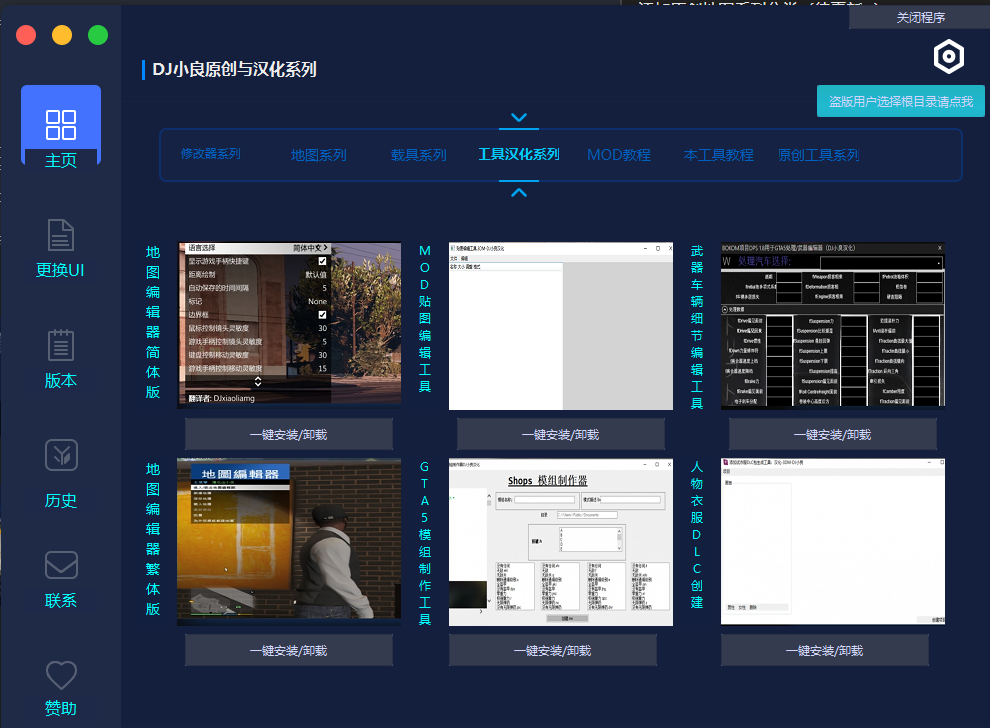
Task: Click the 赞助 heart icon
Action: click(61, 675)
